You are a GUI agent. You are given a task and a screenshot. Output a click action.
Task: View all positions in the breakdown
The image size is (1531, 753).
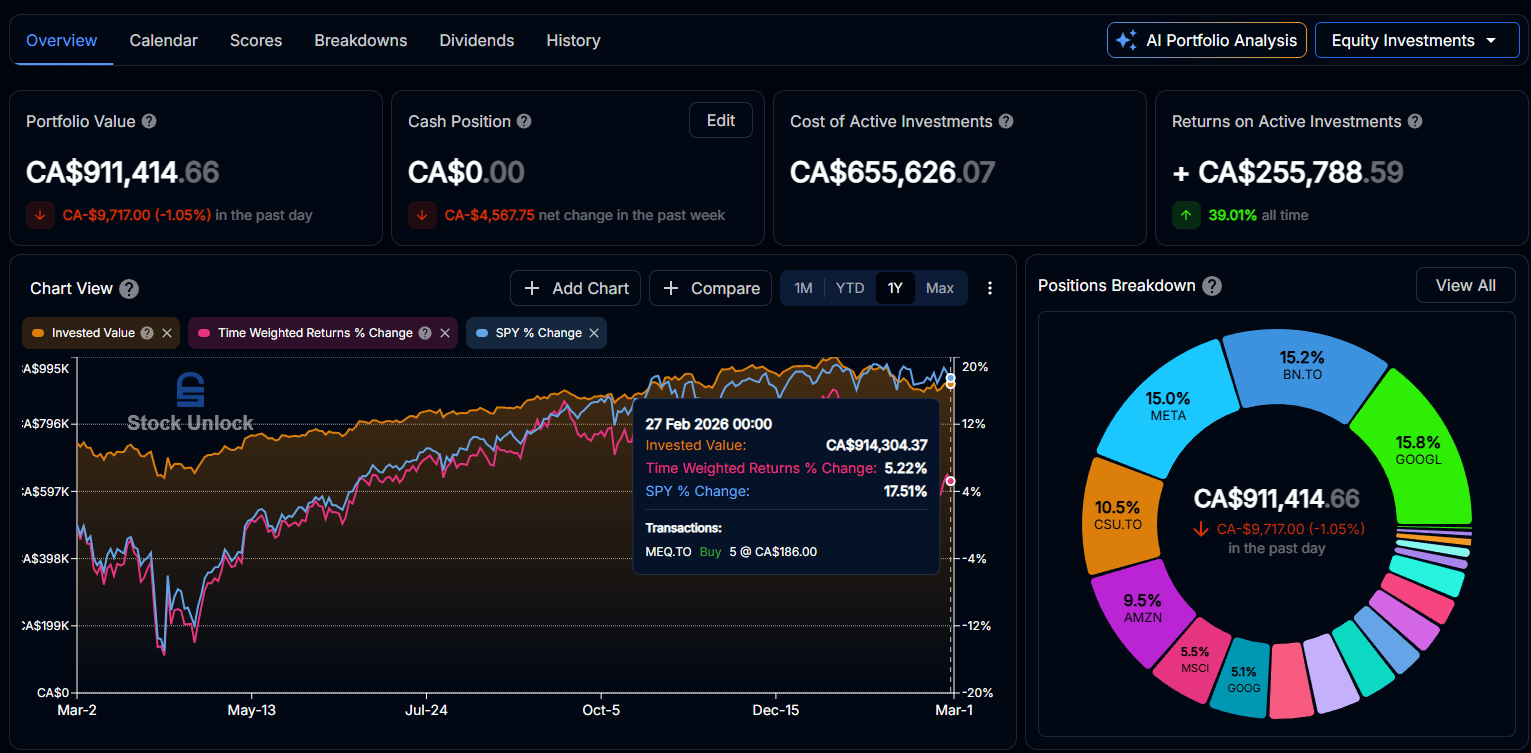click(1466, 286)
